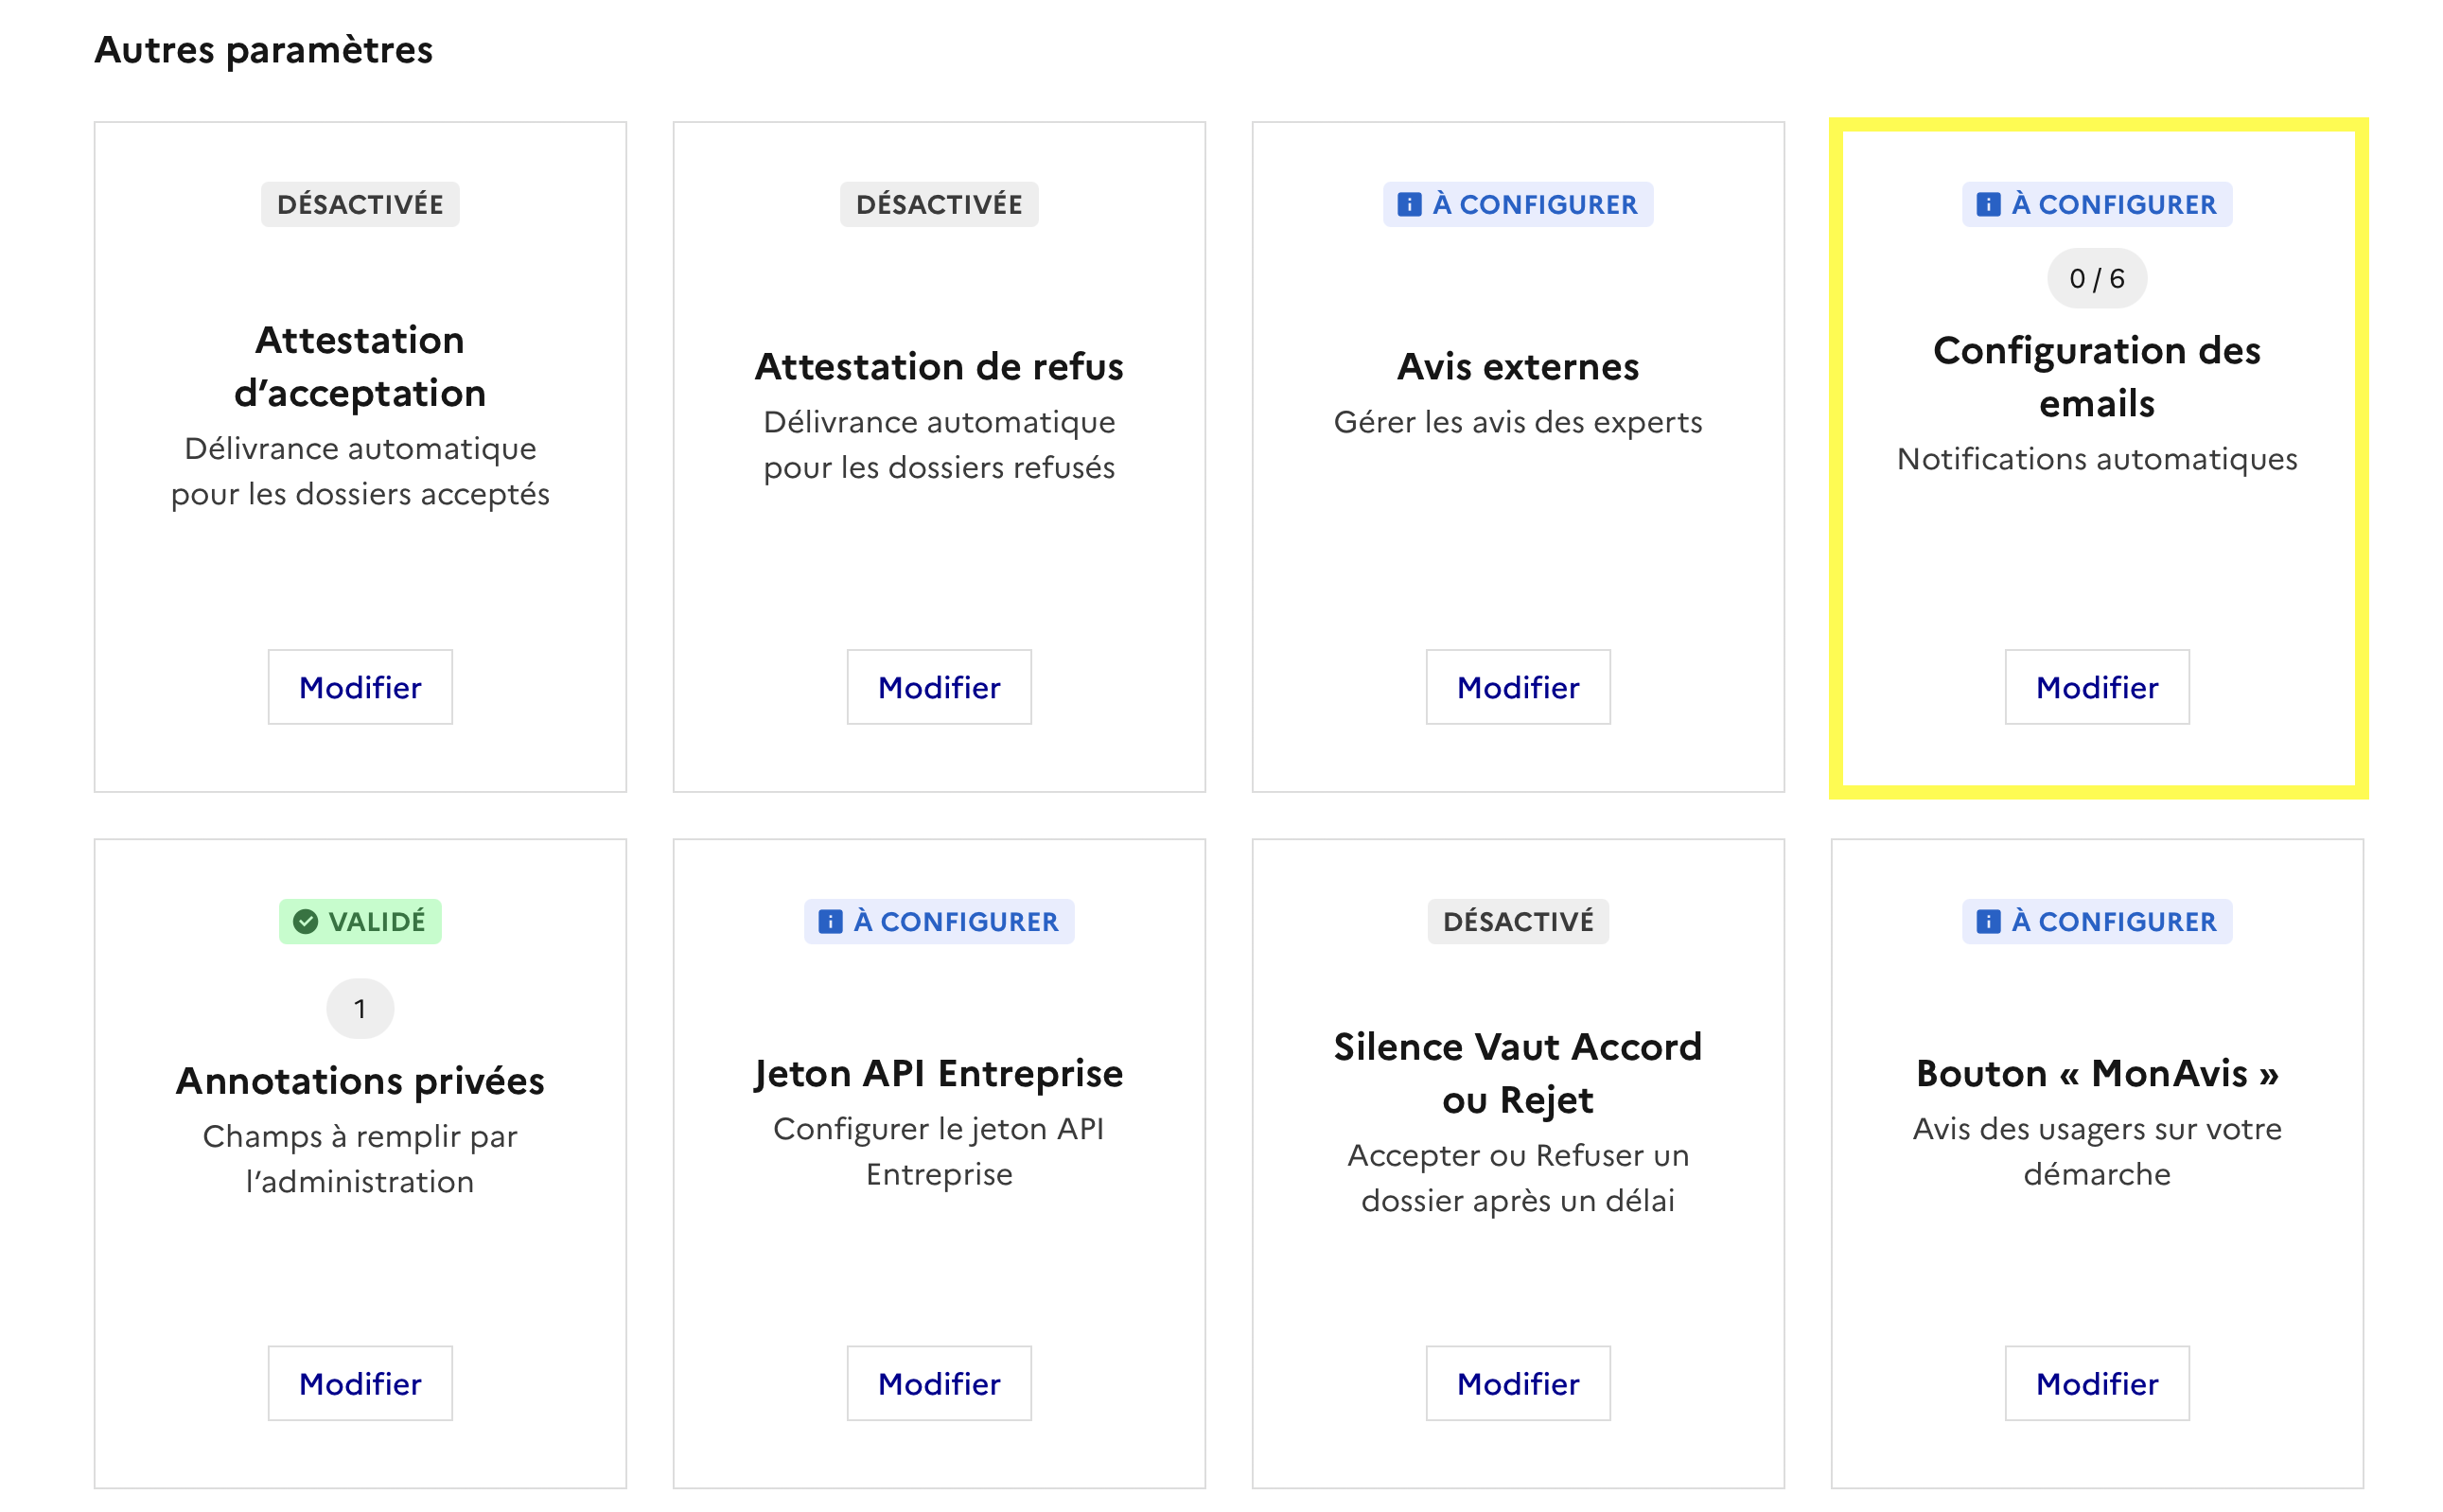Click Désactivé badge on Silence Vaut Accord card

[1517, 921]
